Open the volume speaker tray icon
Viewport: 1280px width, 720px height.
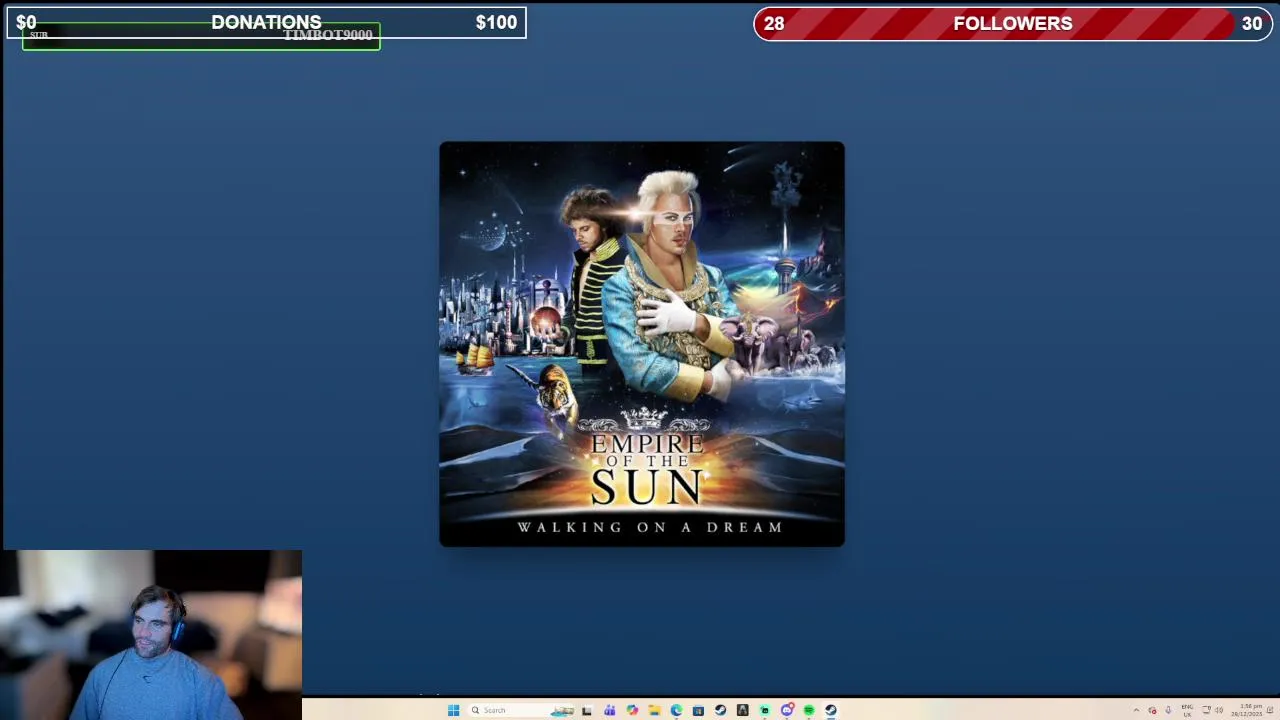1219,710
